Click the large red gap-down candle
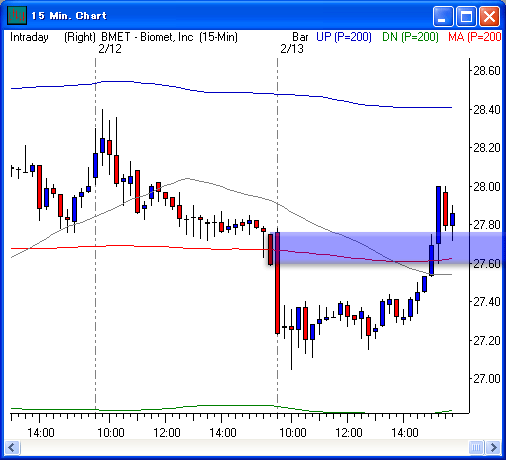This screenshot has width=506, height=460. (x=277, y=283)
